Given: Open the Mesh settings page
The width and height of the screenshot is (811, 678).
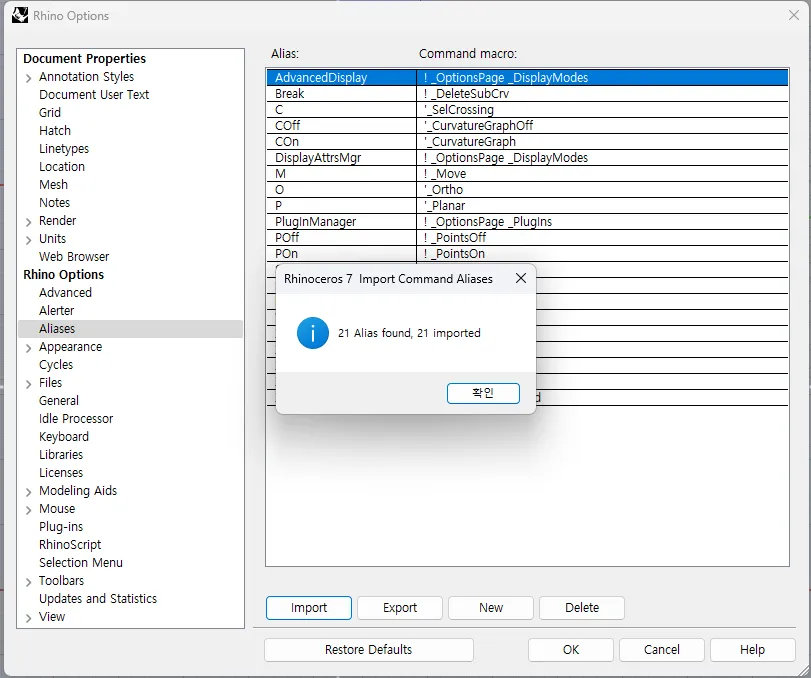Looking at the screenshot, I should pos(53,185).
